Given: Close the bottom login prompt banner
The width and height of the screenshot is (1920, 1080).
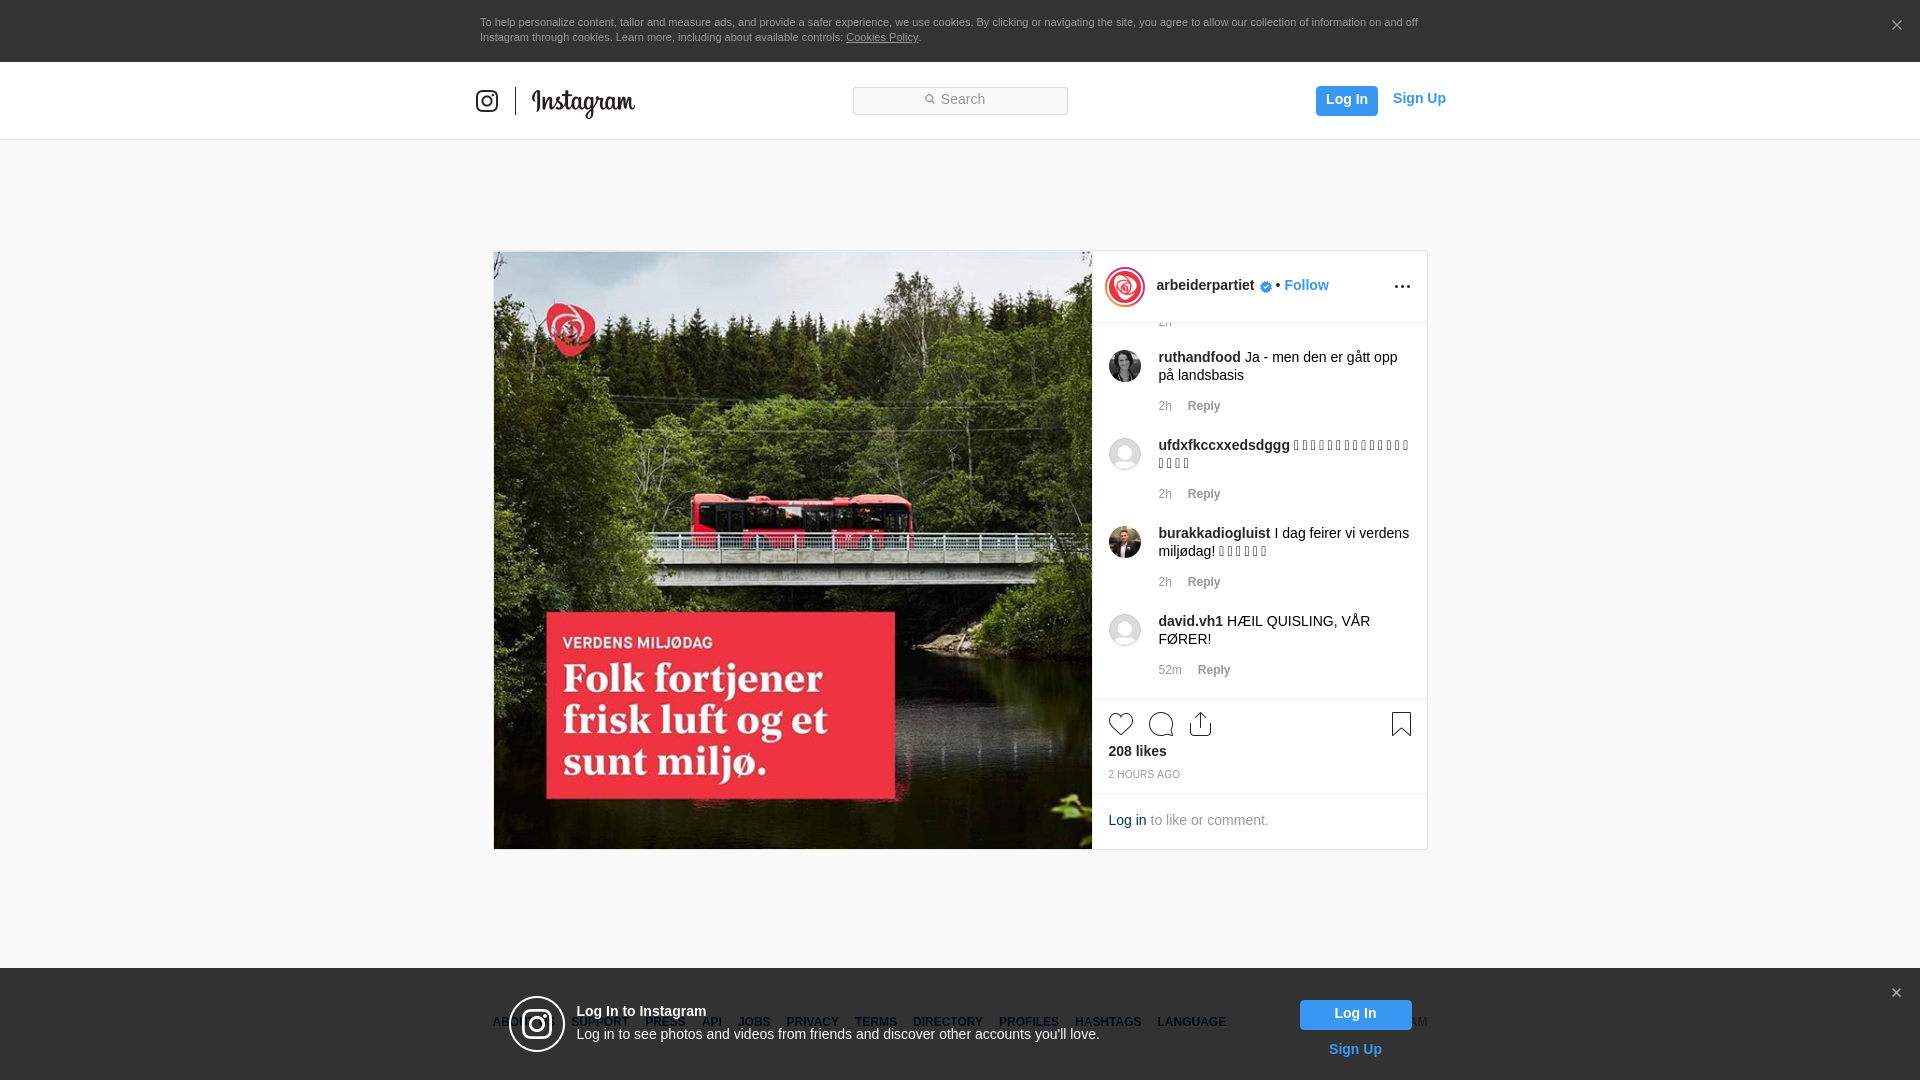Looking at the screenshot, I should click(1896, 993).
